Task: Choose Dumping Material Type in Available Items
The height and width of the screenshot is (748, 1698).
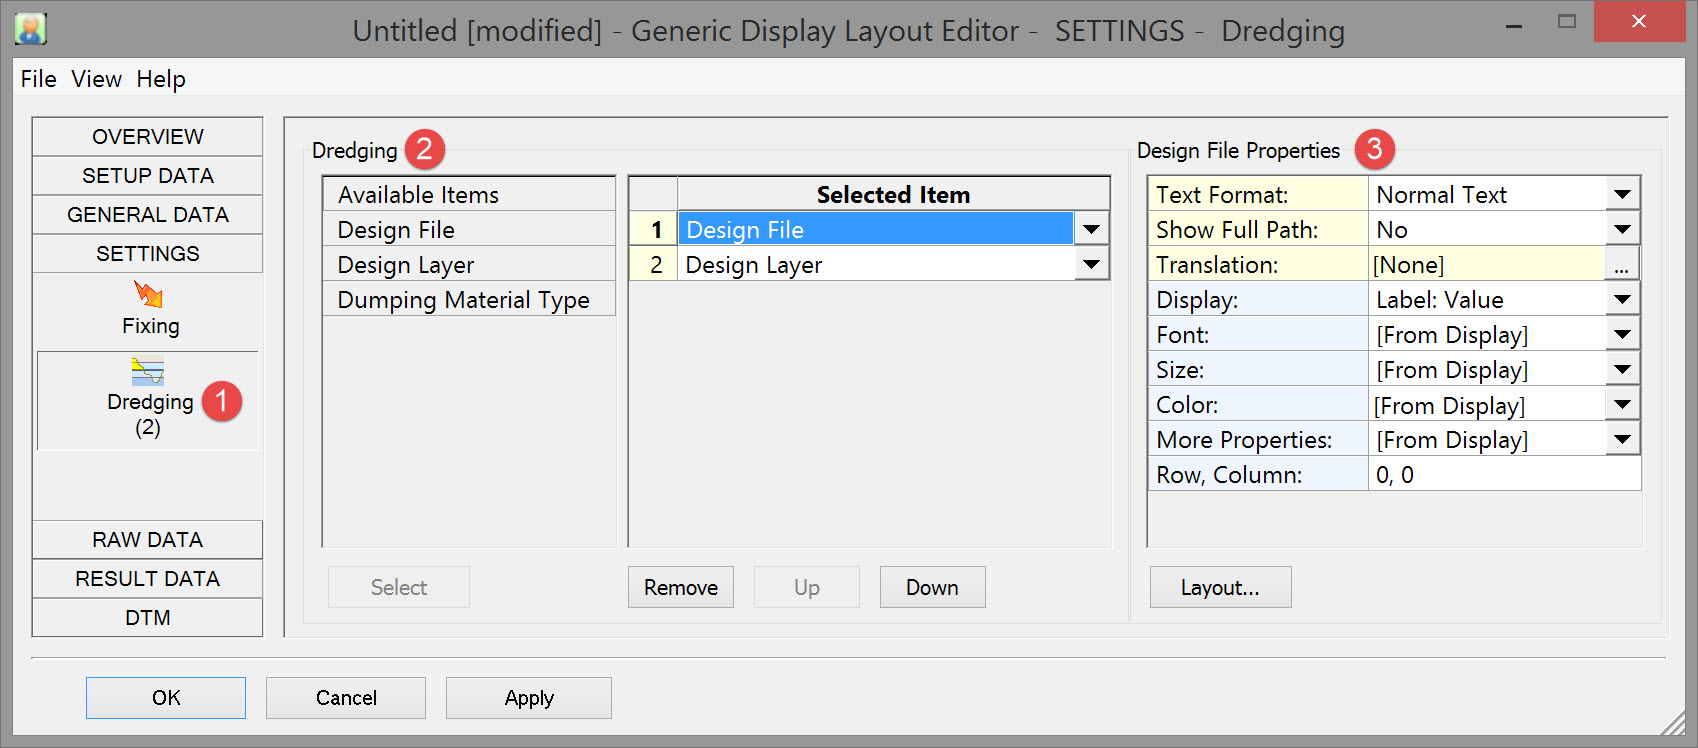Action: [463, 300]
